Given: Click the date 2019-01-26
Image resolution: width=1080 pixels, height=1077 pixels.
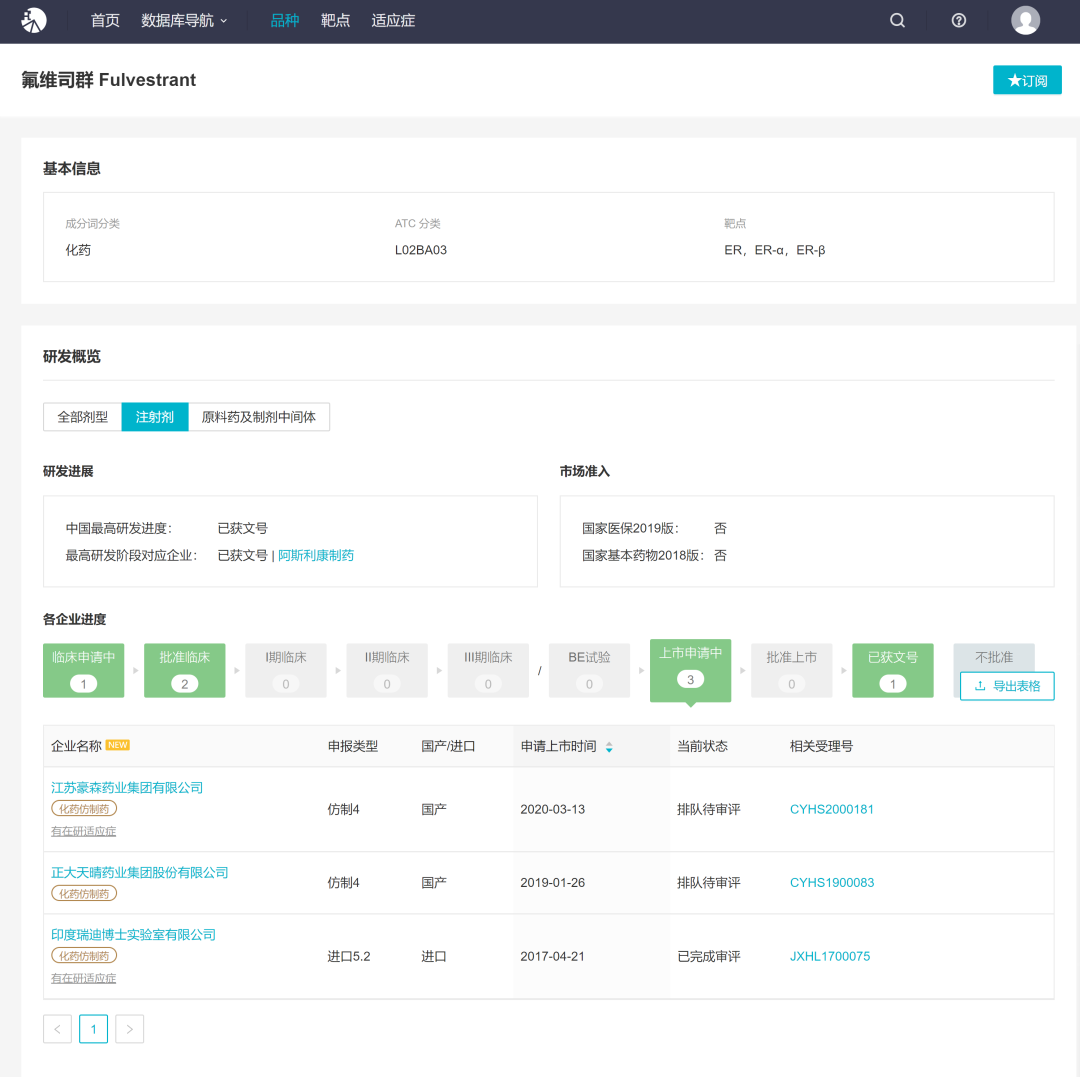Looking at the screenshot, I should coord(552,883).
